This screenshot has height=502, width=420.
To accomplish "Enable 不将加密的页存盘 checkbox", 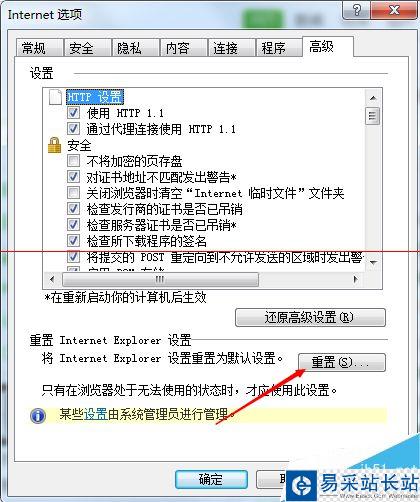I will click(x=73, y=161).
